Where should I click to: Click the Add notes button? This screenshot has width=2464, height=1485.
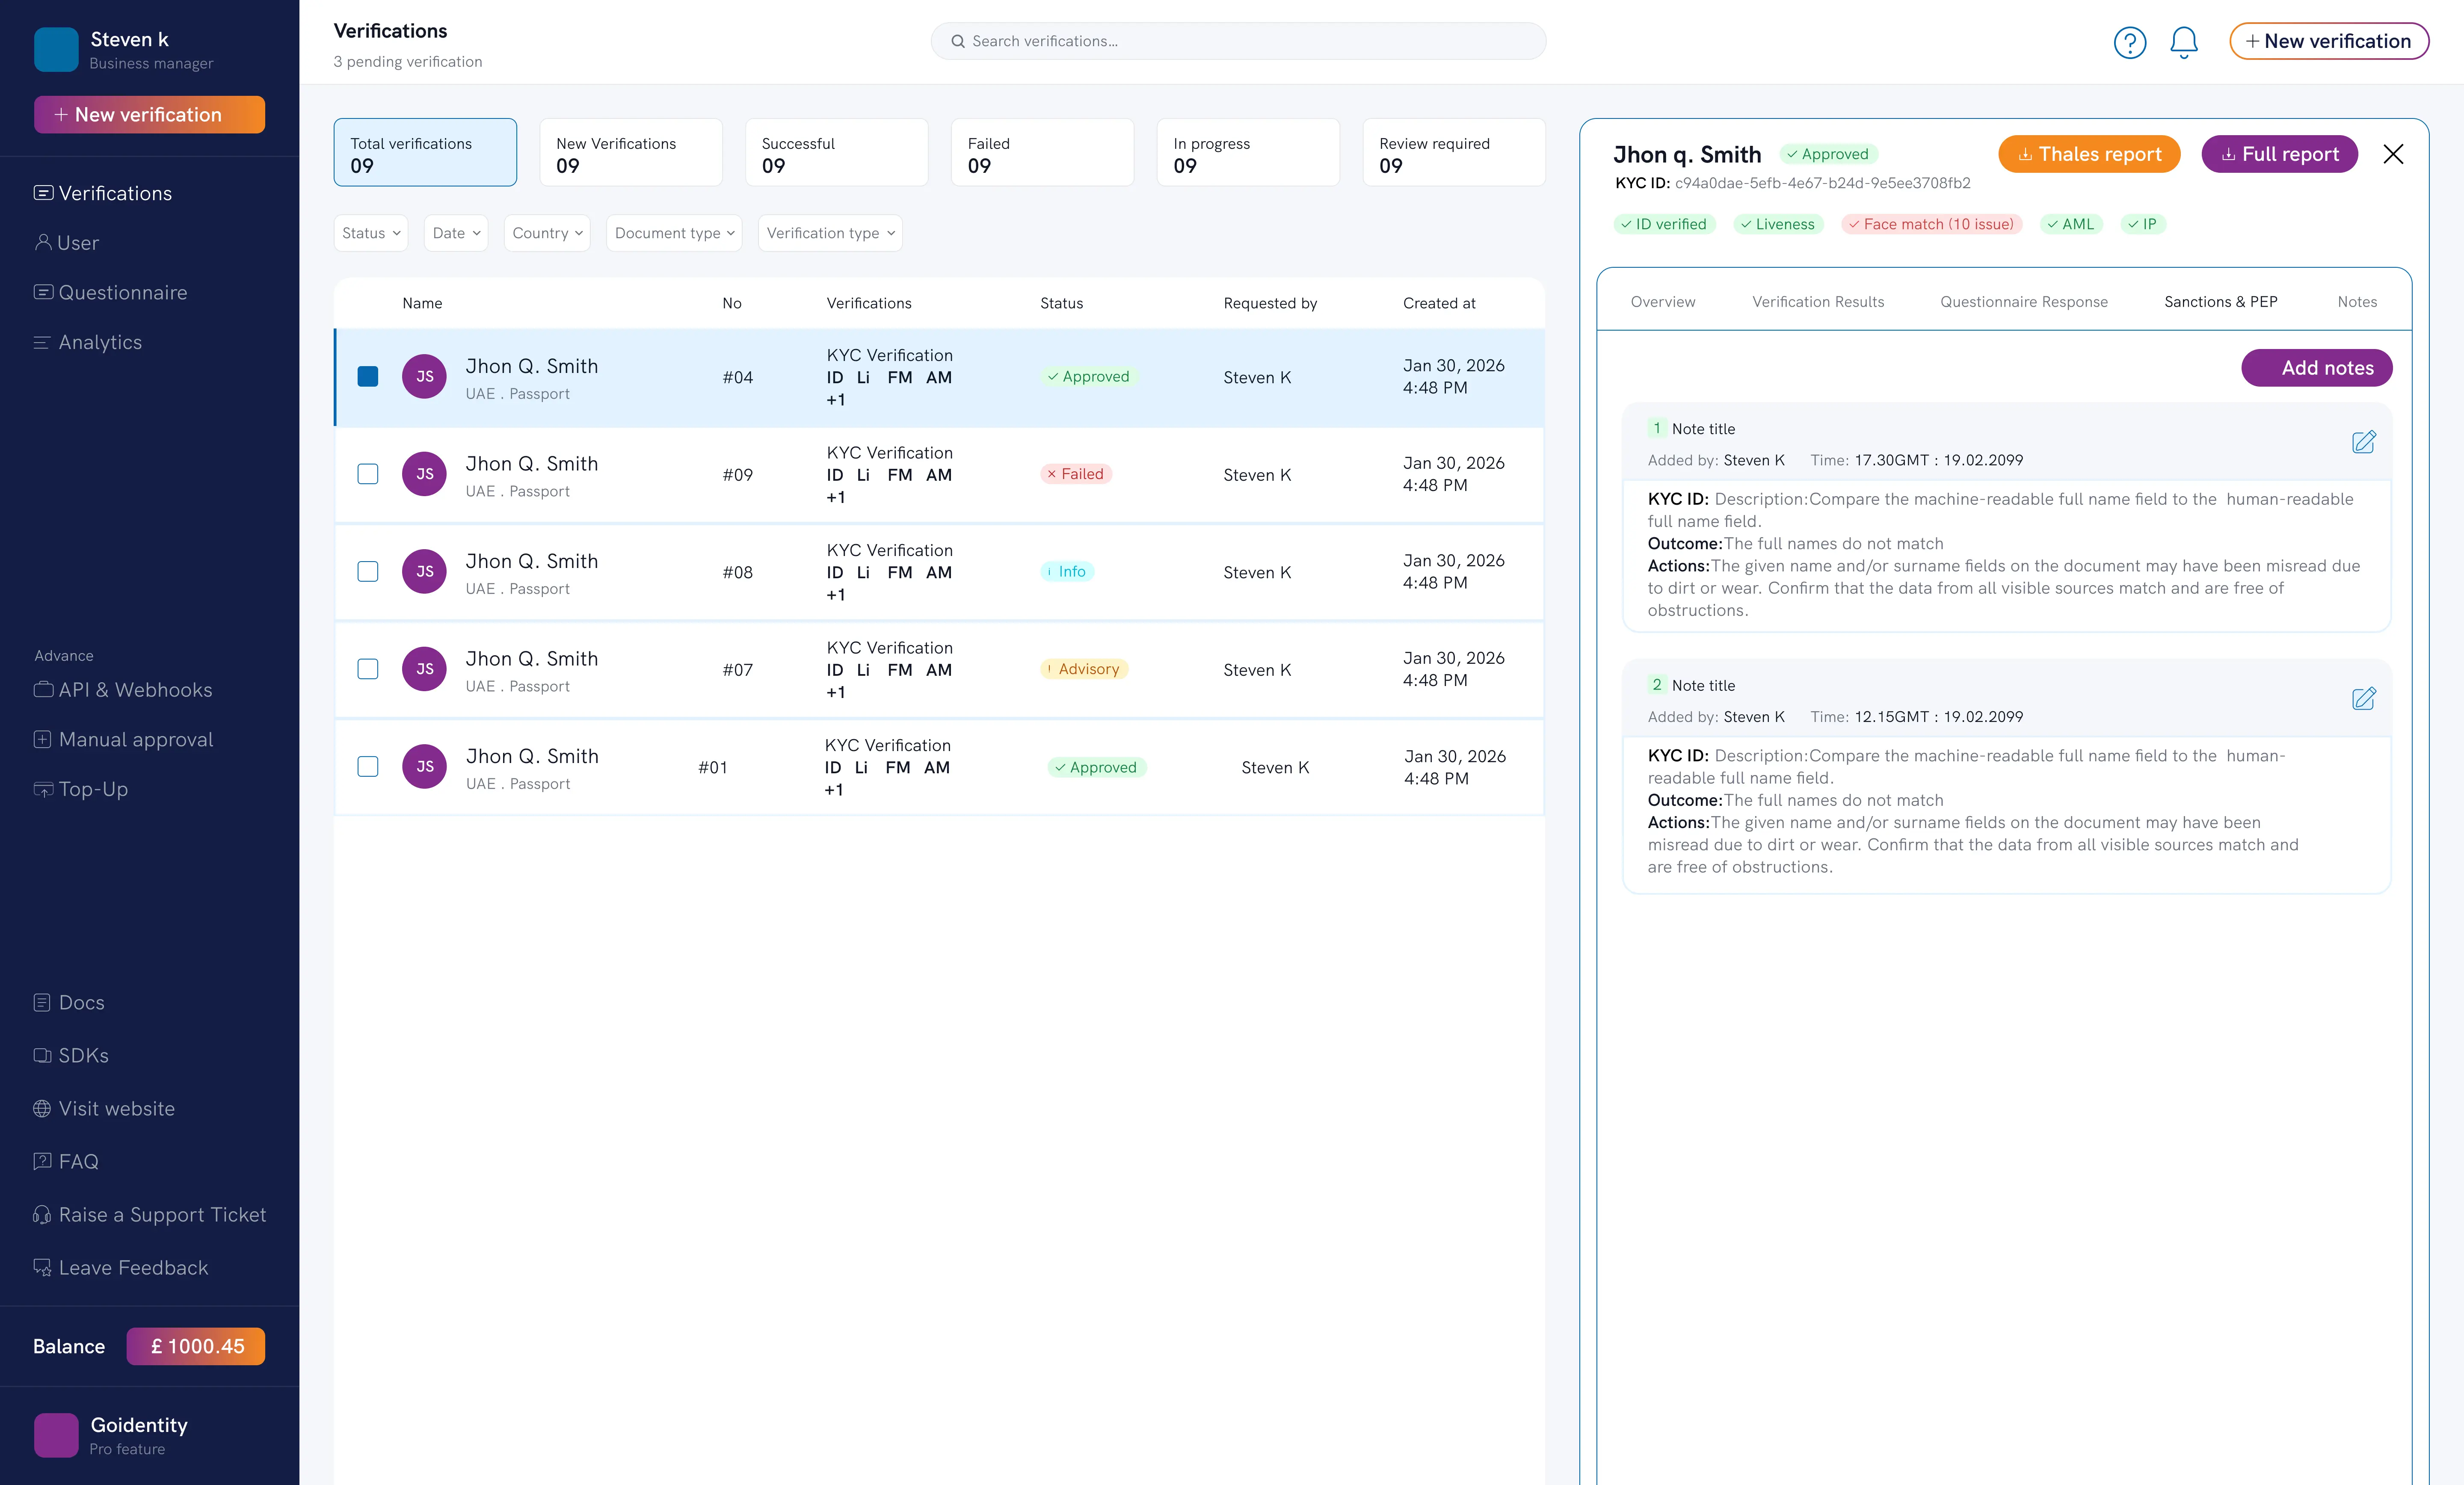coord(2317,368)
